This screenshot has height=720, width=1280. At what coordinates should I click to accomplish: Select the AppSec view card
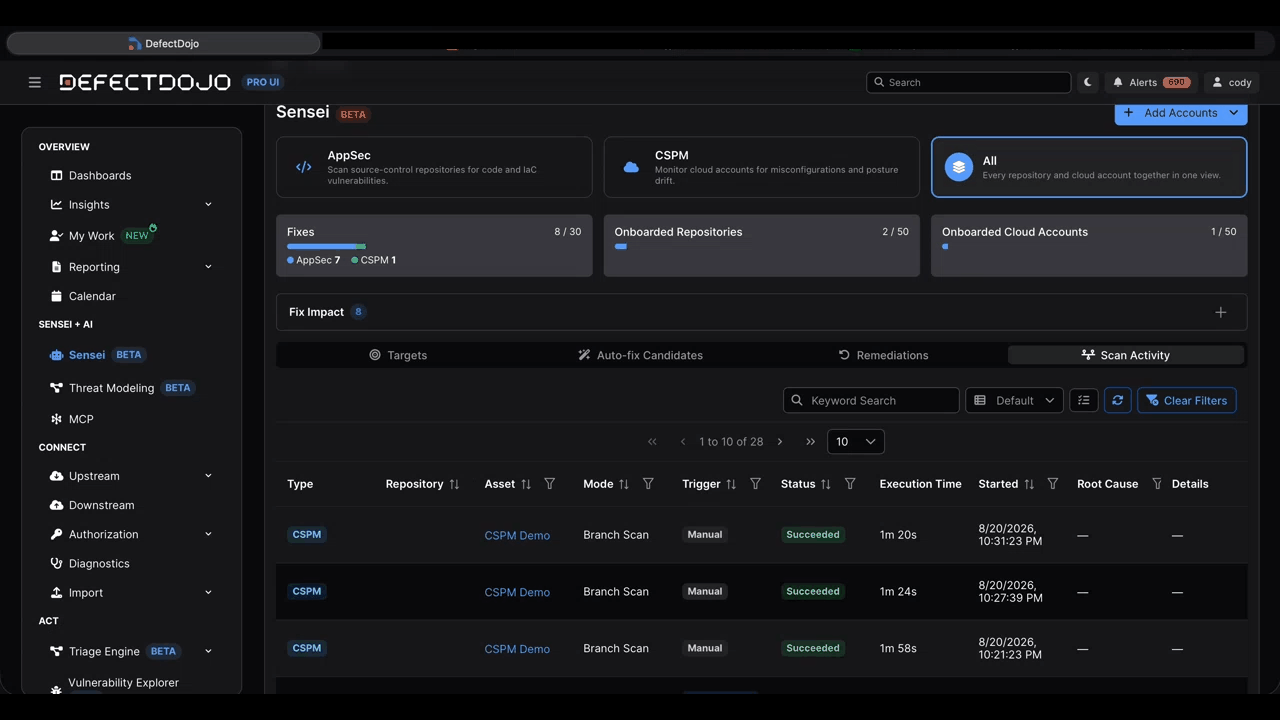coord(434,167)
